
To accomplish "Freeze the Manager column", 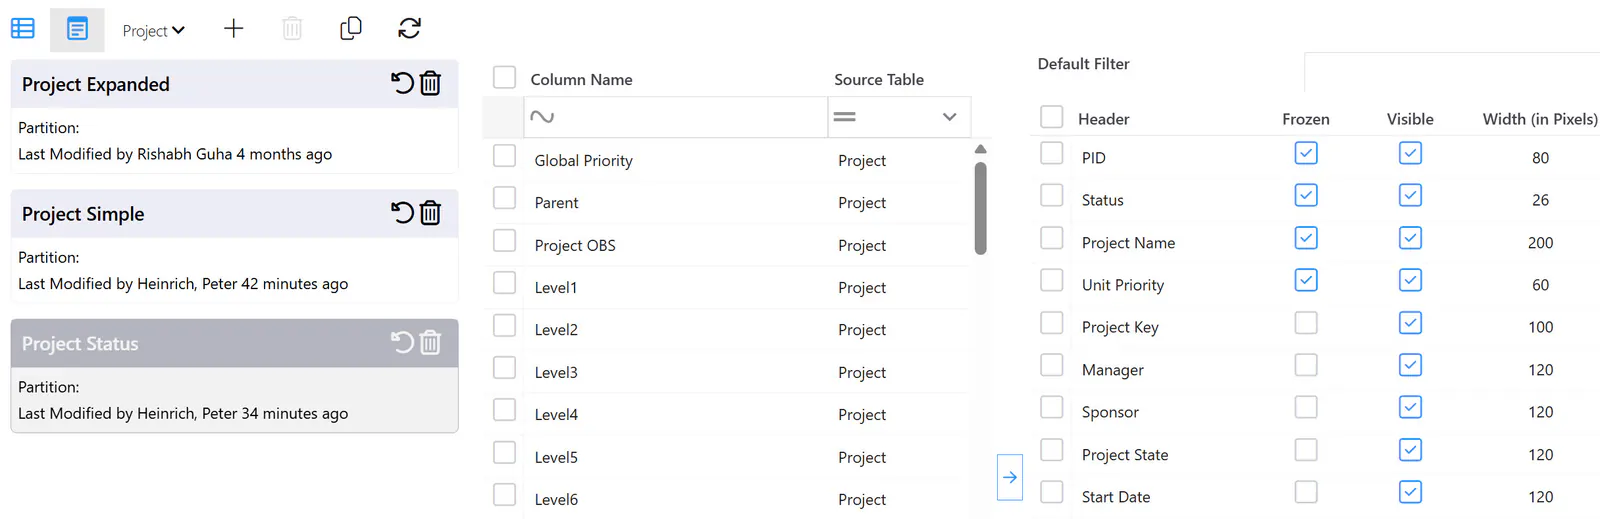I will (1306, 365).
